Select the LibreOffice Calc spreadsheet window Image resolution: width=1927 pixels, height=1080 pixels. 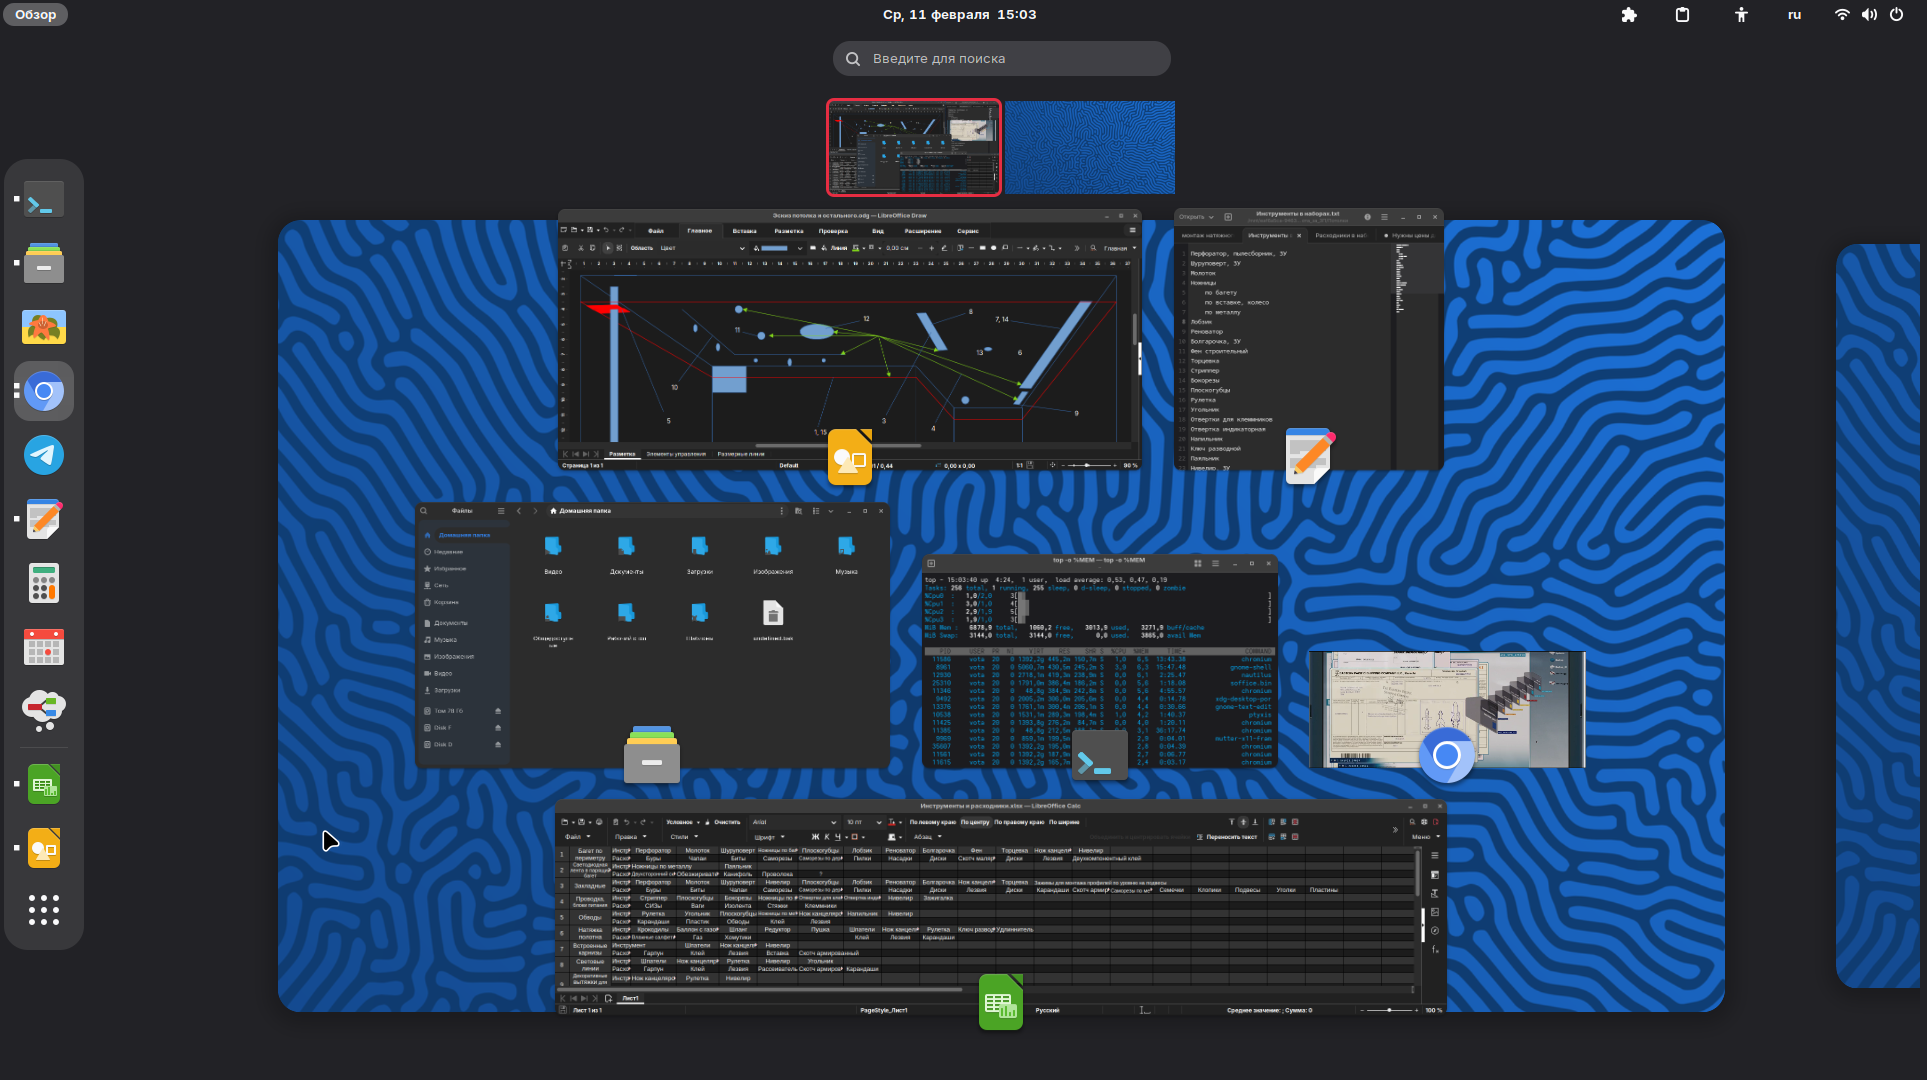(1000, 905)
